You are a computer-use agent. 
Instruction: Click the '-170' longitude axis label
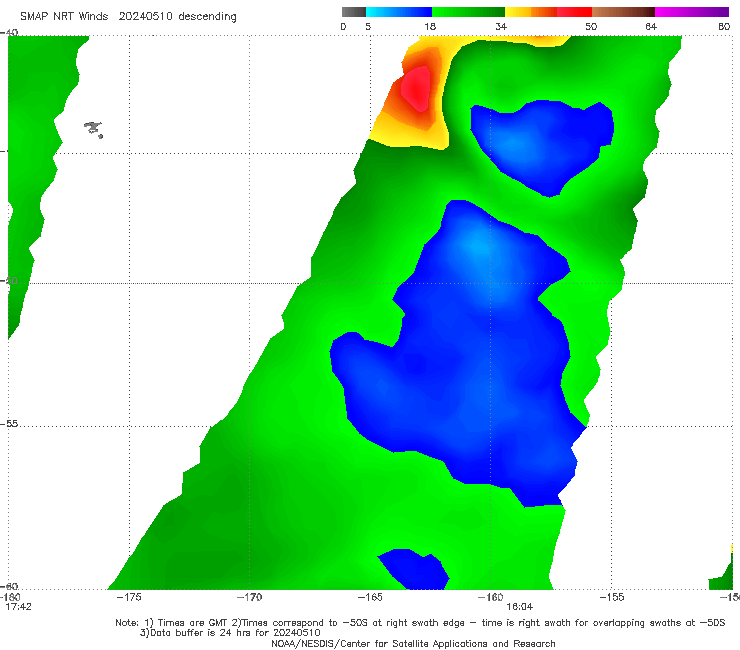249,597
